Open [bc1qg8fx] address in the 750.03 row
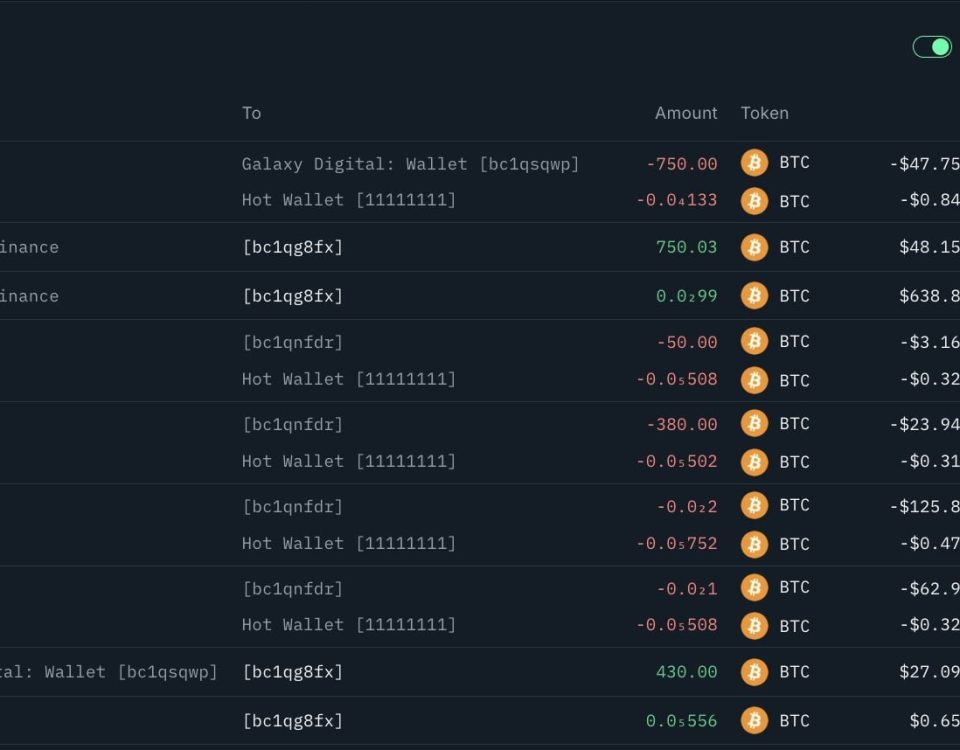 click(293, 247)
